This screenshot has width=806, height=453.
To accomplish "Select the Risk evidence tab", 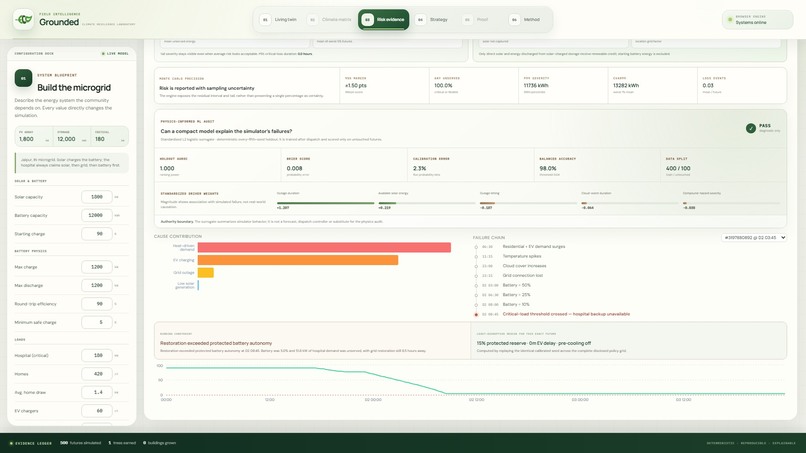I will (383, 20).
